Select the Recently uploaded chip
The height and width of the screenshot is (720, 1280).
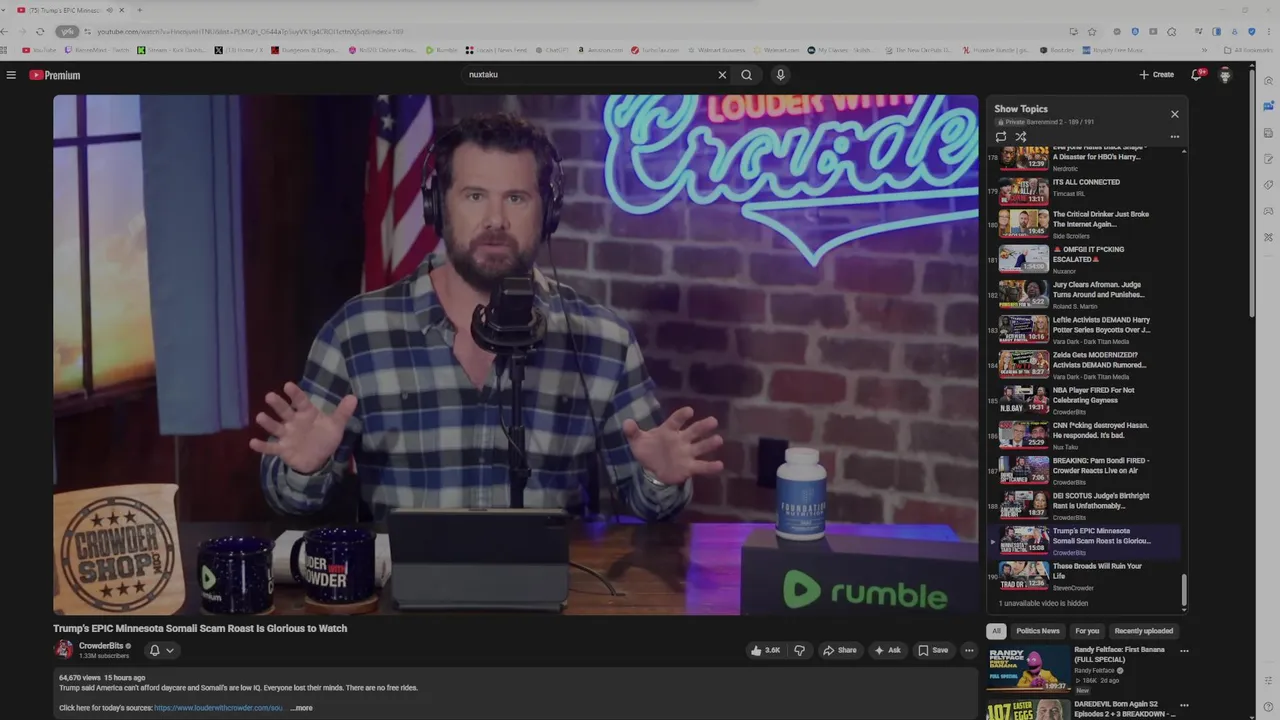[x=1144, y=631]
